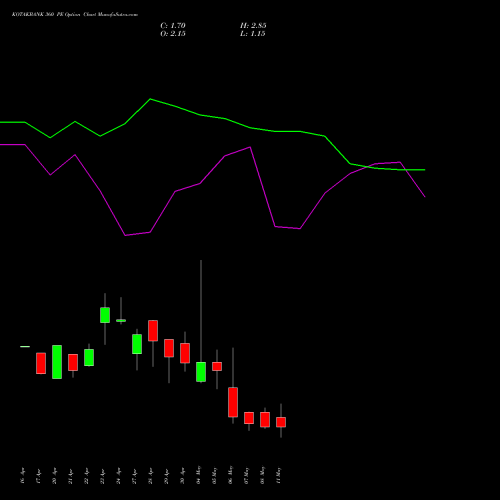This screenshot has height=500, width=500.
Task: Select the 05 May date label
Action: 214,475
